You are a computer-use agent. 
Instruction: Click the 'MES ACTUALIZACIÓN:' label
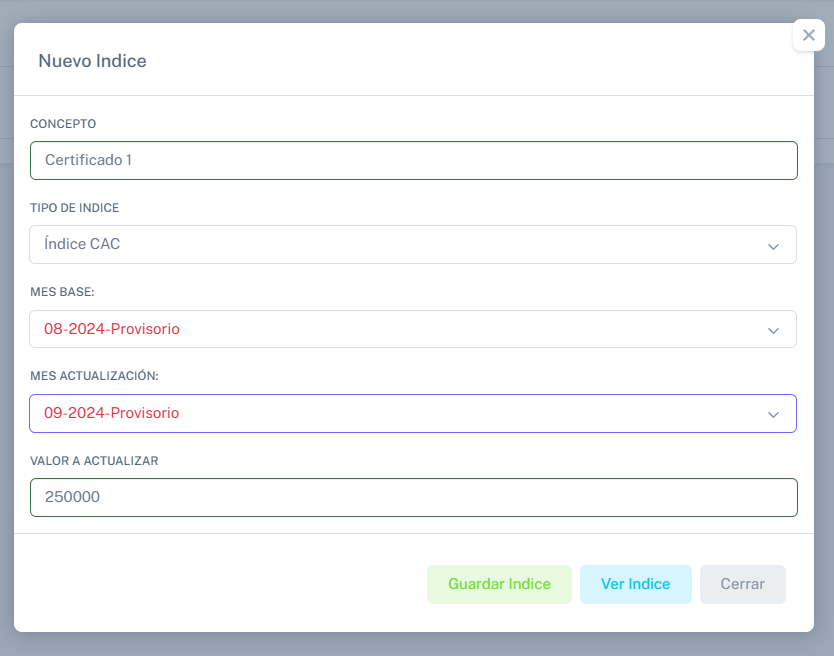point(95,376)
